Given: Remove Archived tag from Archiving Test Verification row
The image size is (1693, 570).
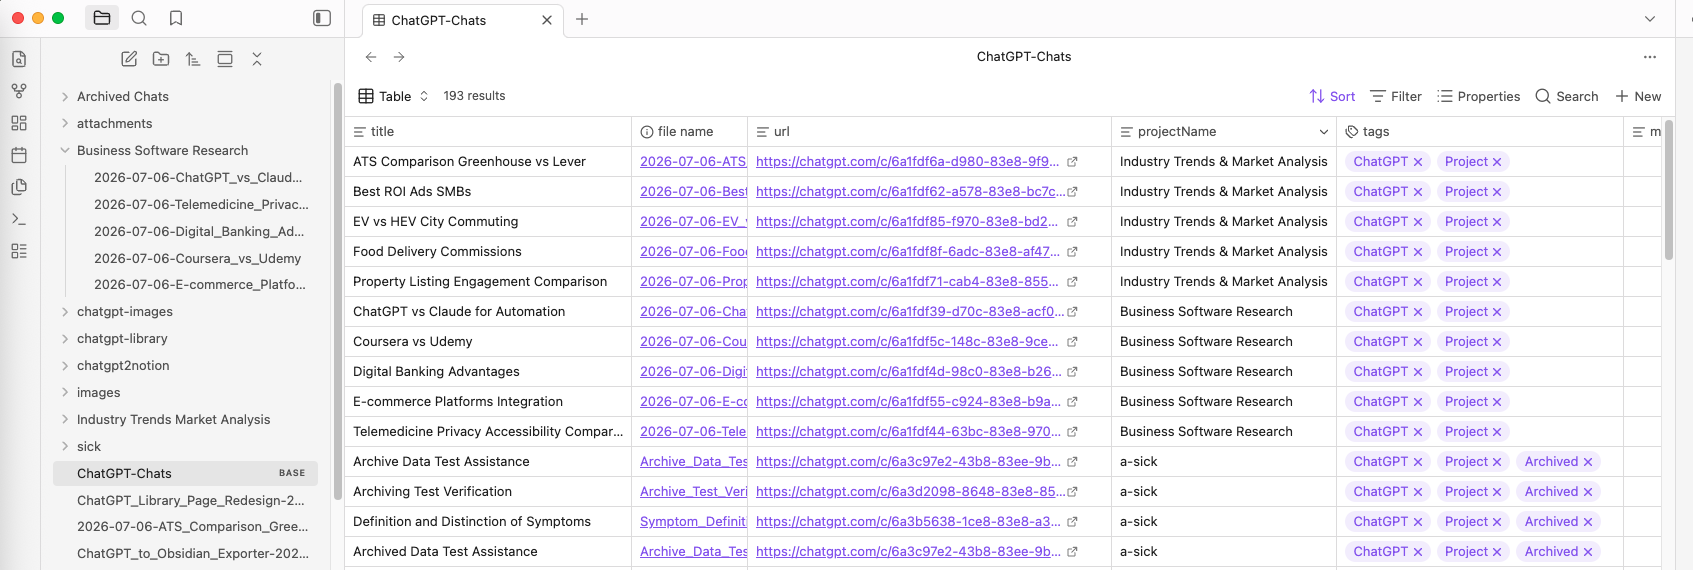Looking at the screenshot, I should pyautogui.click(x=1588, y=492).
